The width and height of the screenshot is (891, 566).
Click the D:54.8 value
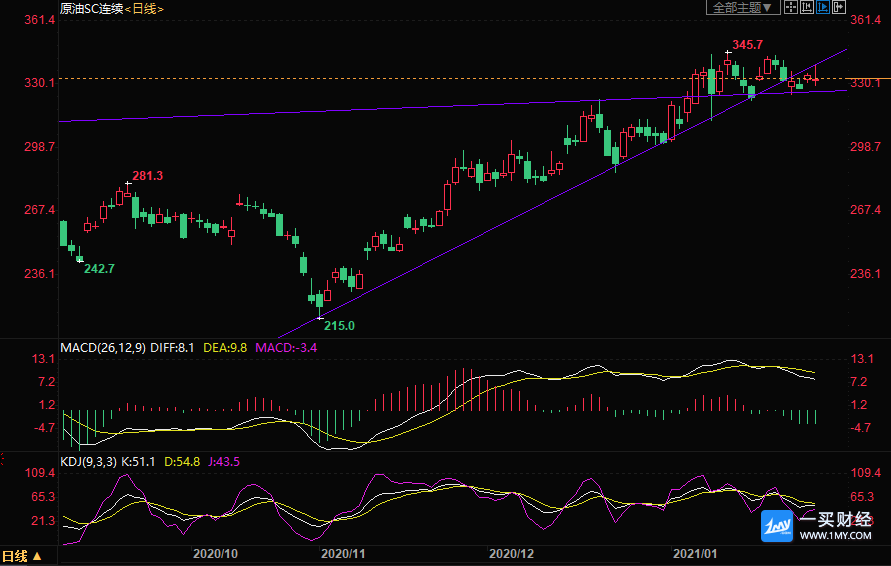182,462
